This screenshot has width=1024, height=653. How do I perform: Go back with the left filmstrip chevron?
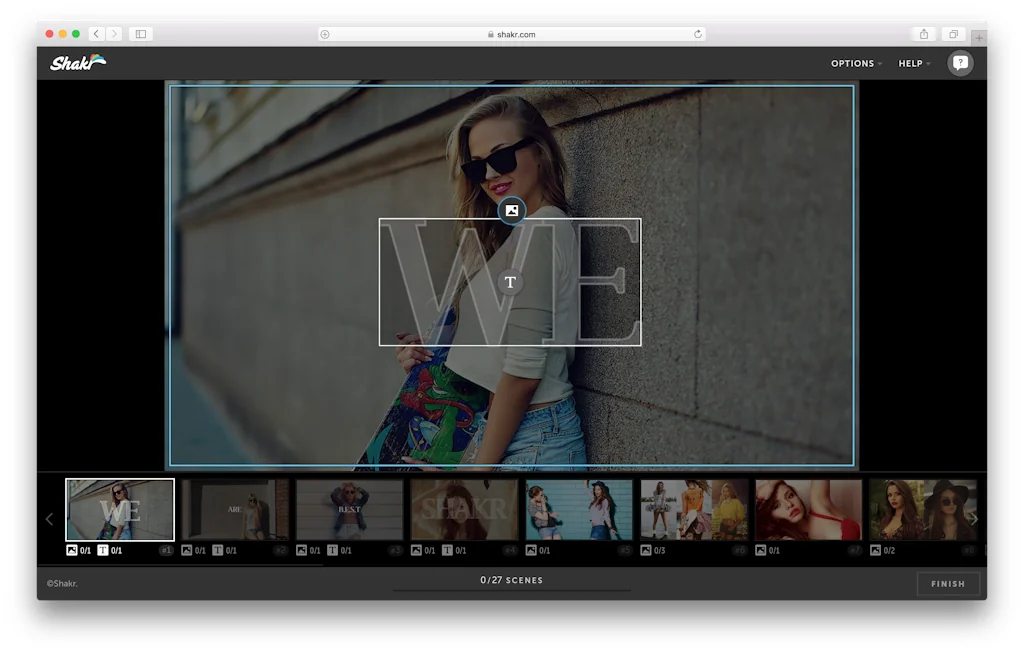coord(49,518)
